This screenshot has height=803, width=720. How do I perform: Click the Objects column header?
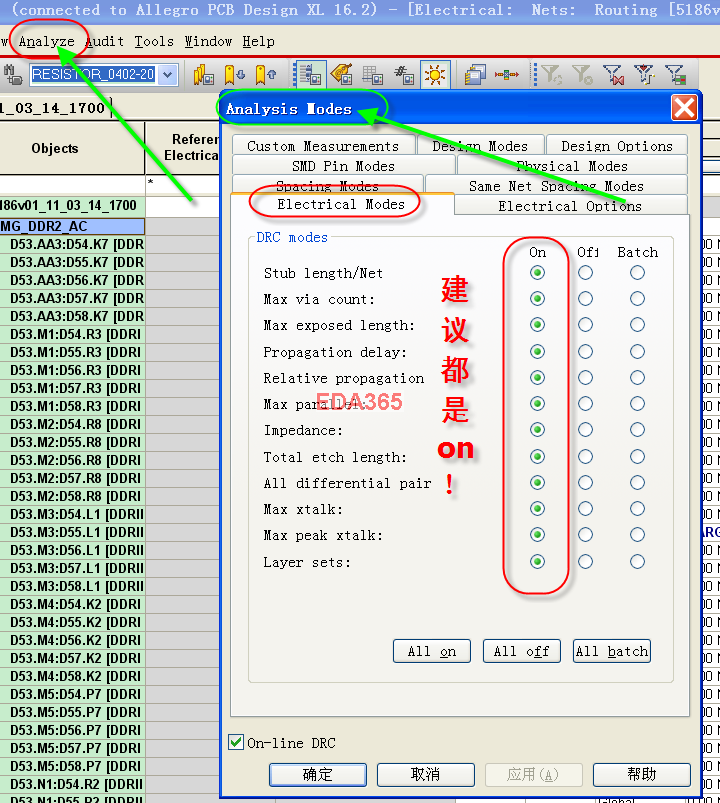[72, 149]
